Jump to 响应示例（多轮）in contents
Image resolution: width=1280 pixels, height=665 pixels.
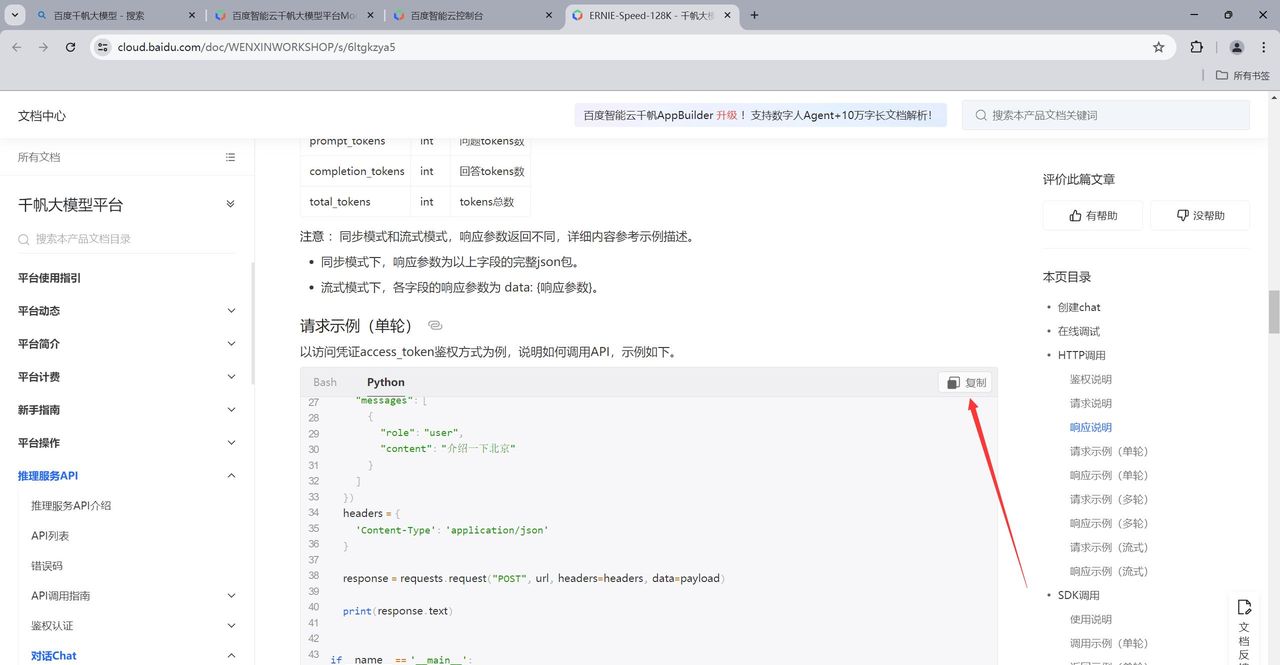click(1109, 523)
